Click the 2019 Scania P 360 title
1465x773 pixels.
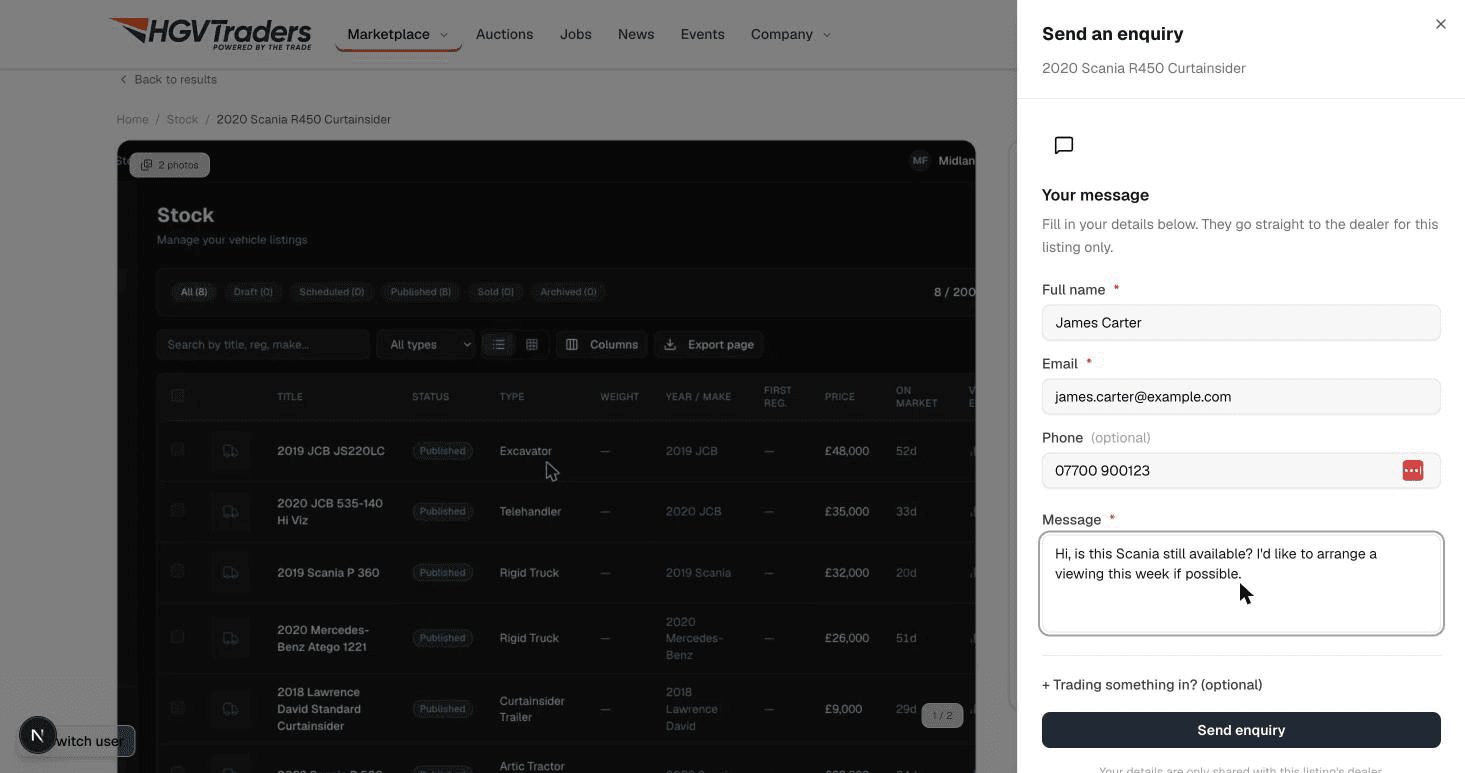pyautogui.click(x=328, y=573)
